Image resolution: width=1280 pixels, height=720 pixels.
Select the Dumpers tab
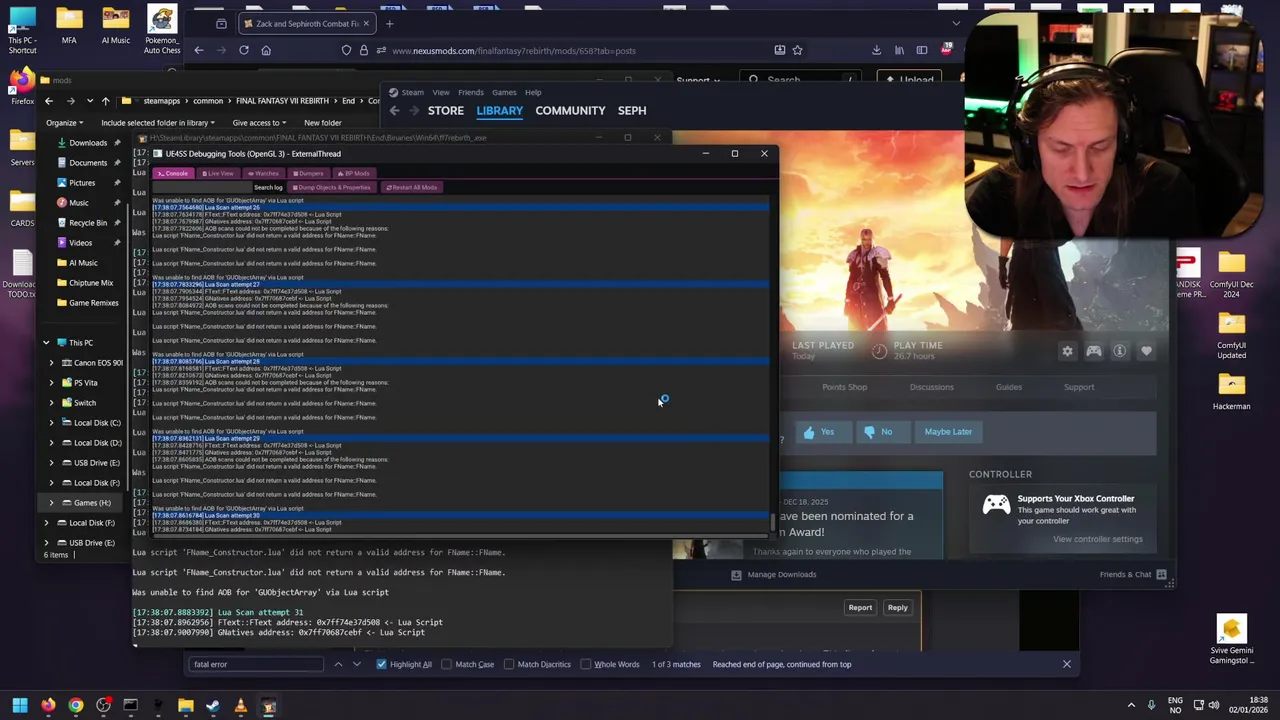pos(308,173)
